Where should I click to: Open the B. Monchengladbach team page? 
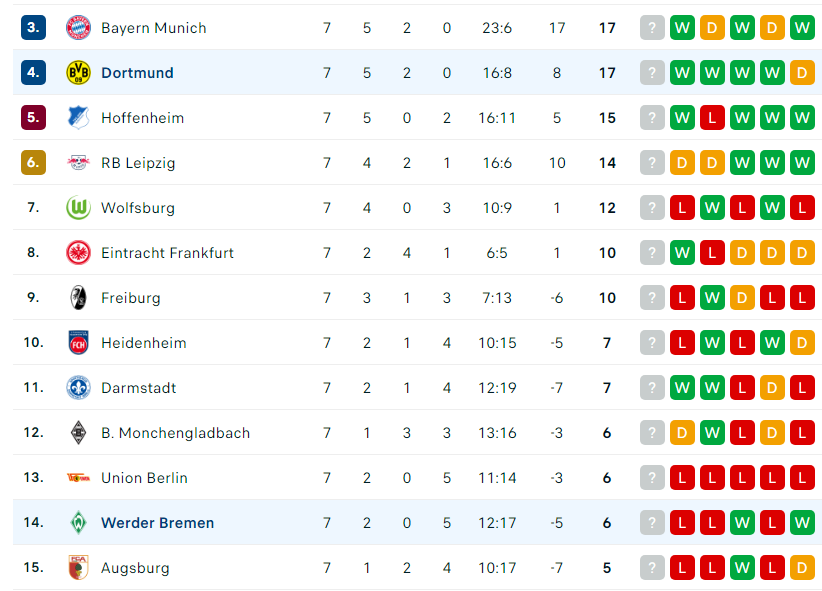point(176,433)
